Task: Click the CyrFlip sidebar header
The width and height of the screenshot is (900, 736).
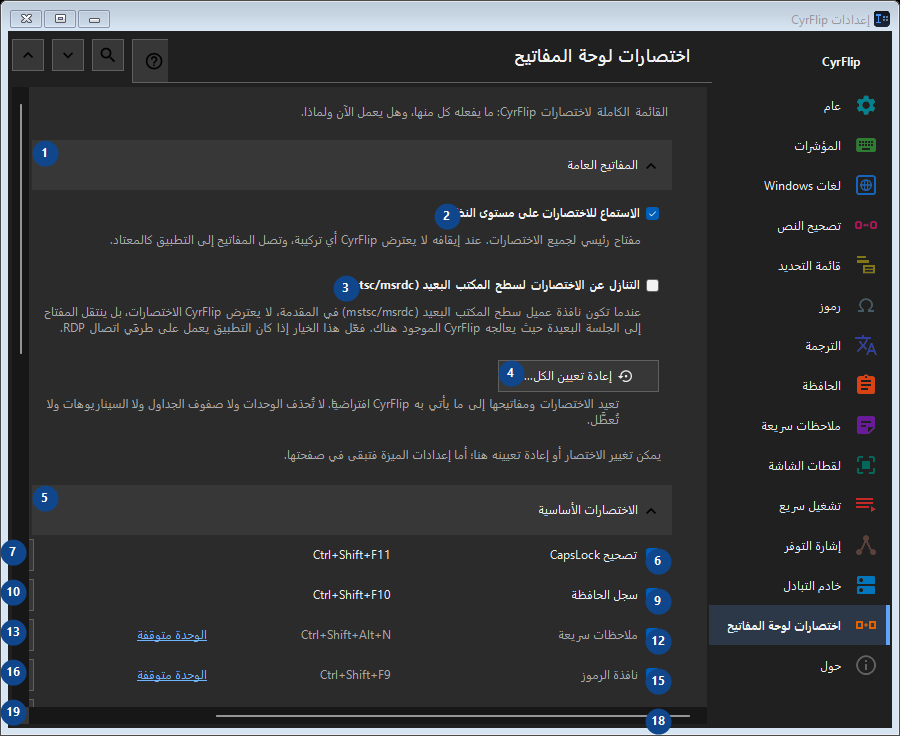Action: [841, 62]
